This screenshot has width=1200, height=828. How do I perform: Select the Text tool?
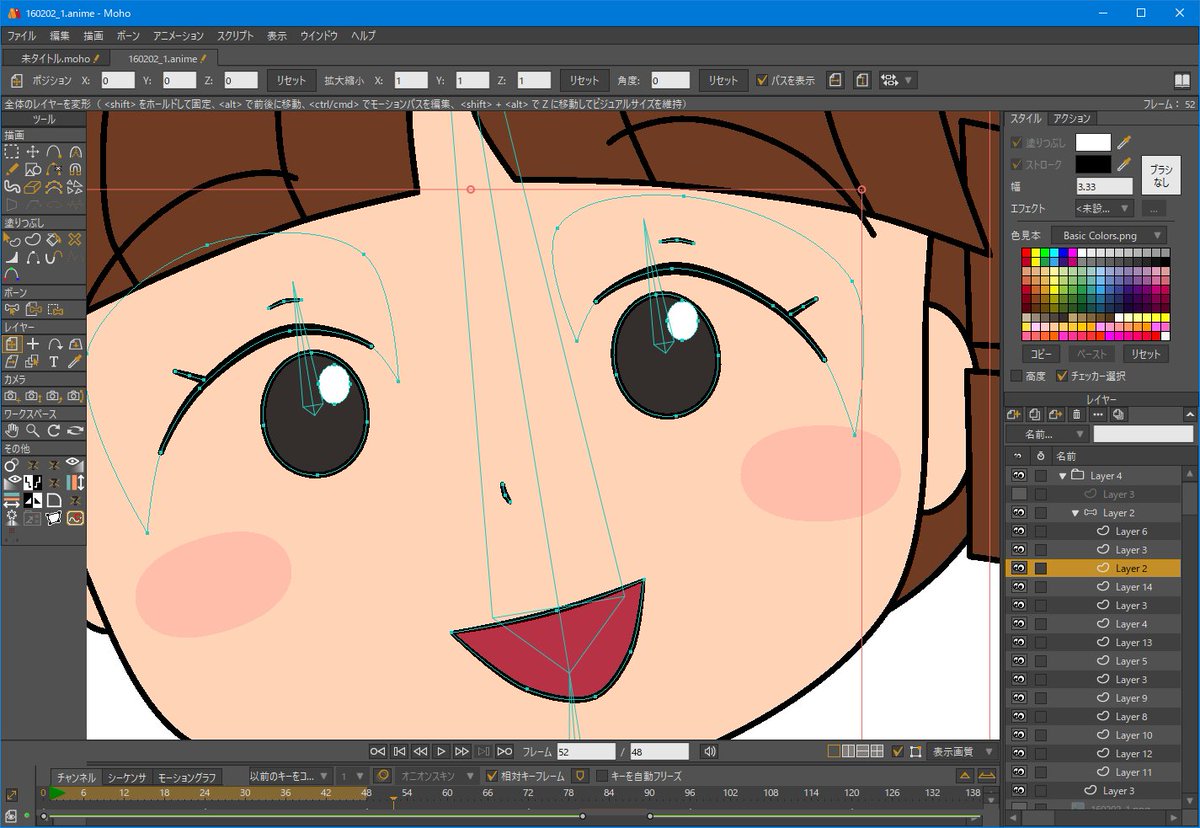click(54, 361)
